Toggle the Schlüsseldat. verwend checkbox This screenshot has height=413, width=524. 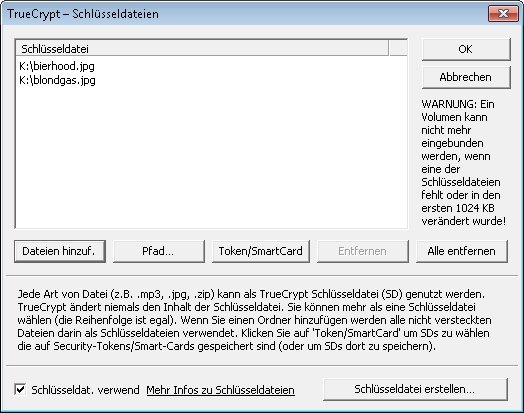(20, 389)
